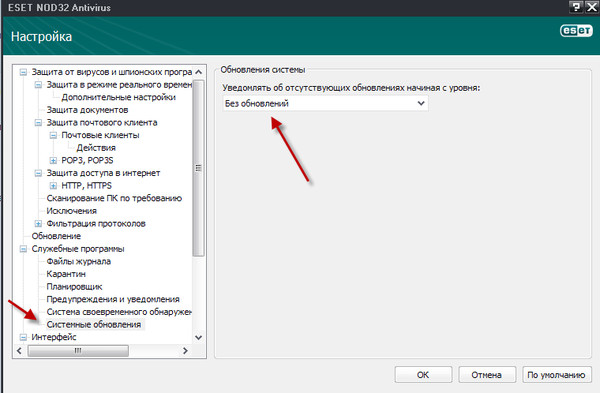Open the 'Без обновлений' update level dropdown
This screenshot has width=600, height=393.
coord(325,103)
